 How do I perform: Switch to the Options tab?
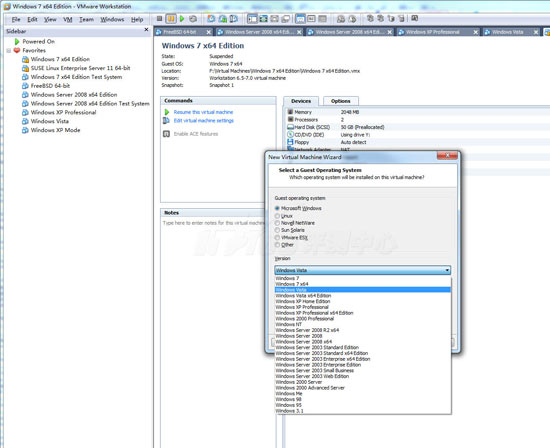(x=341, y=101)
